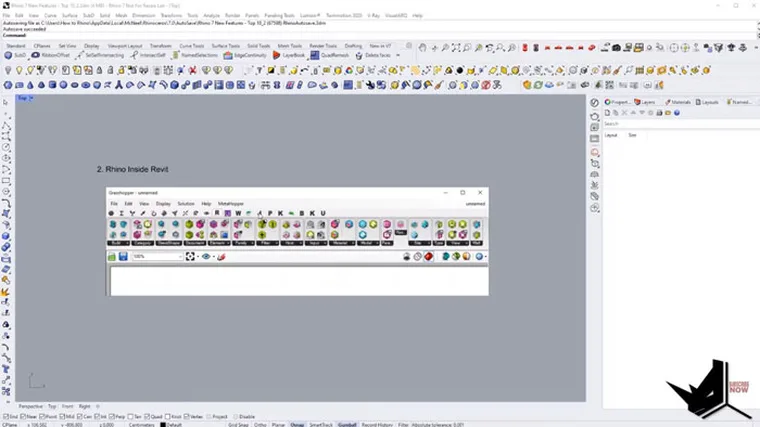Click the Rhino command cursor arrow tool in left sidebar
The width and height of the screenshot is (760, 427).
(5, 103)
